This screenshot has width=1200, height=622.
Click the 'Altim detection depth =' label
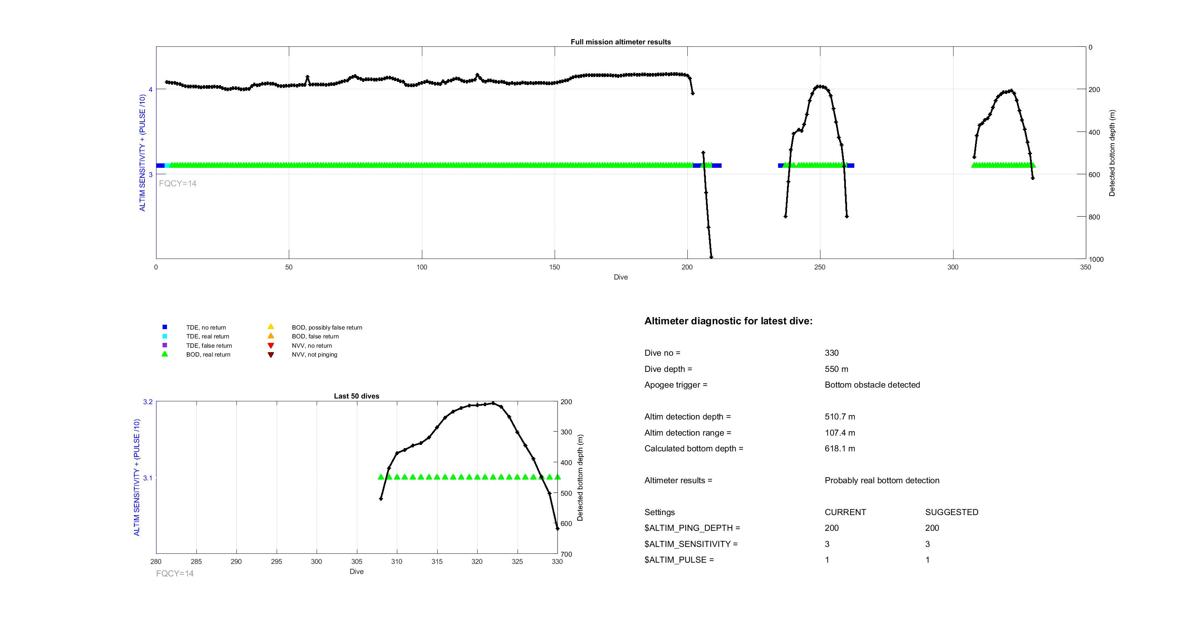688,417
